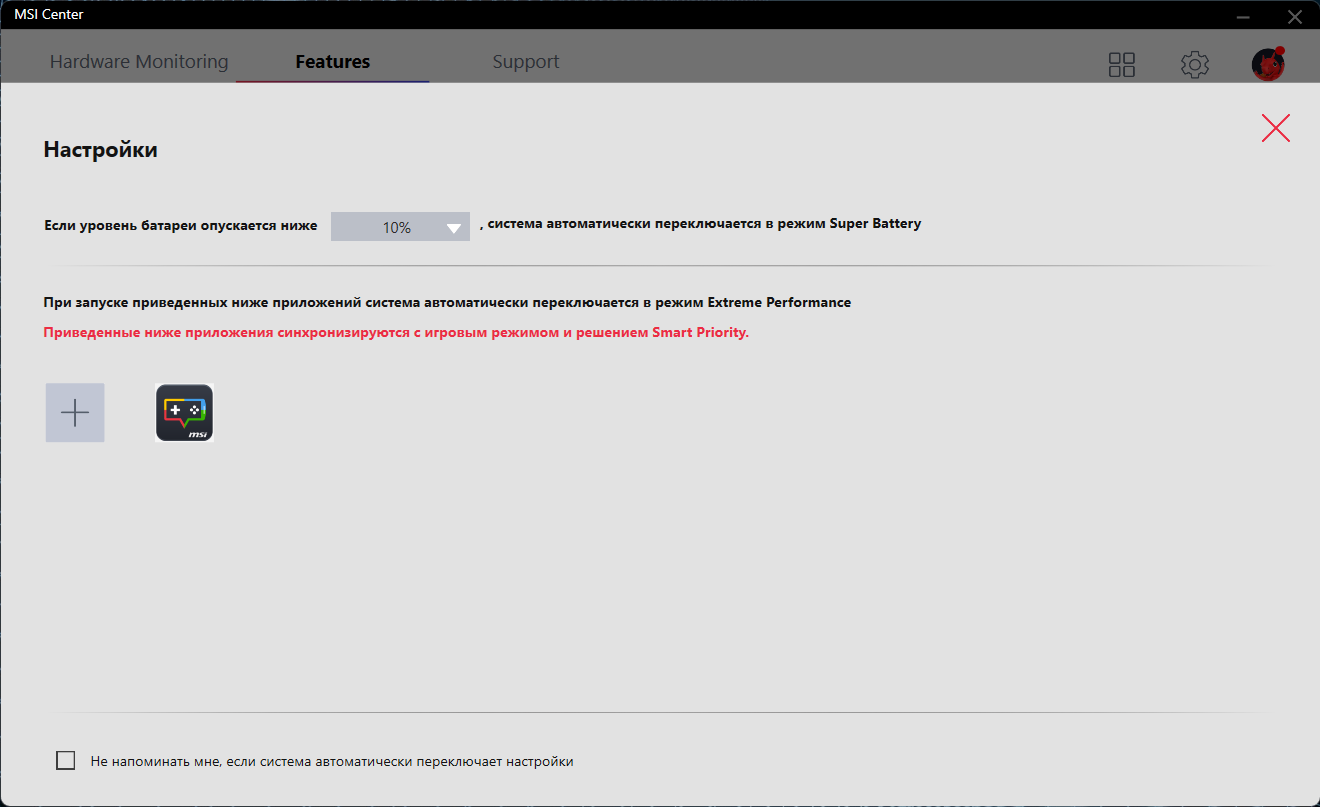
Task: Switch to the Hardware Monitoring tab
Action: click(x=139, y=62)
